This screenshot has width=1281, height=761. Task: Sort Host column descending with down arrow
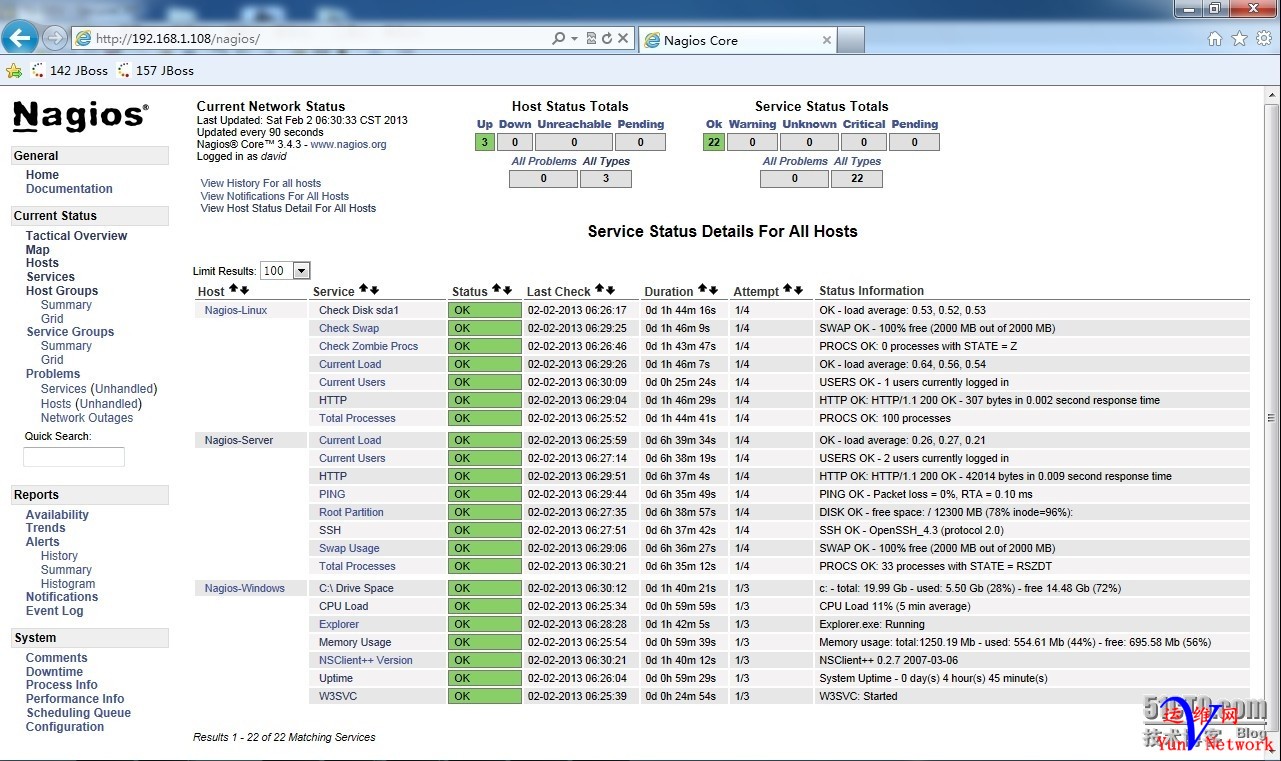(244, 290)
